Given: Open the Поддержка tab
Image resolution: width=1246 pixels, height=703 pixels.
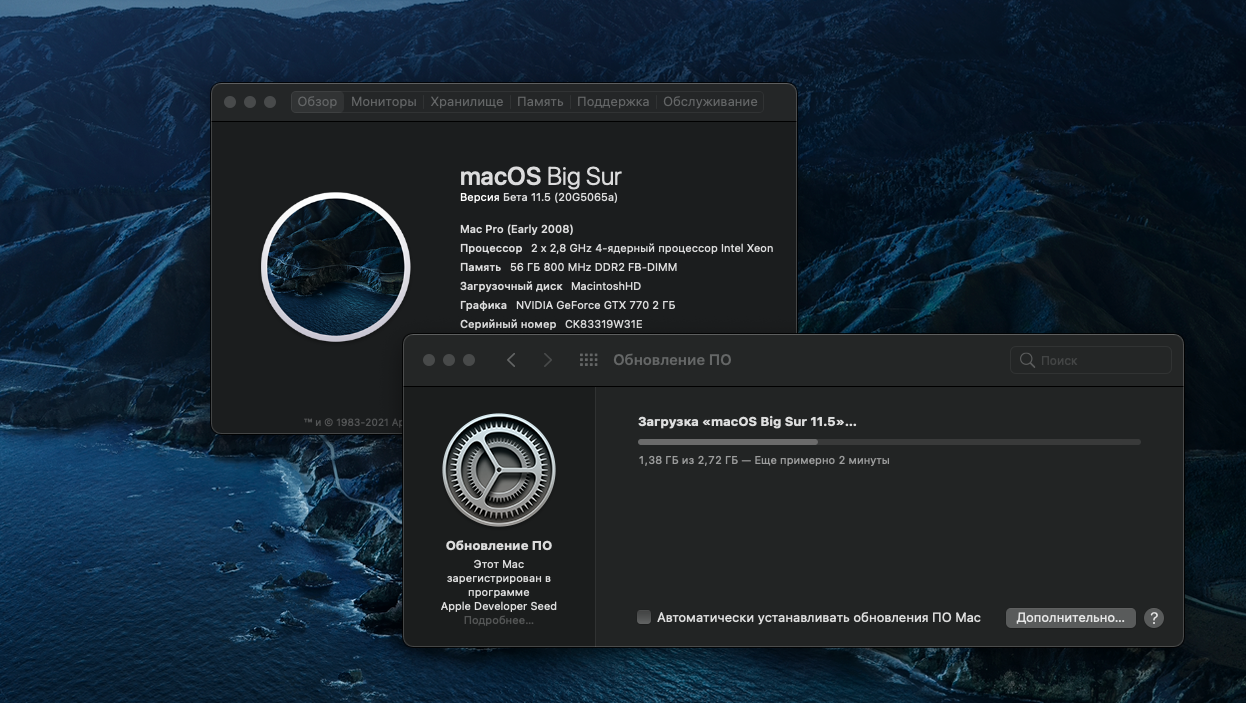Looking at the screenshot, I should (x=613, y=102).
